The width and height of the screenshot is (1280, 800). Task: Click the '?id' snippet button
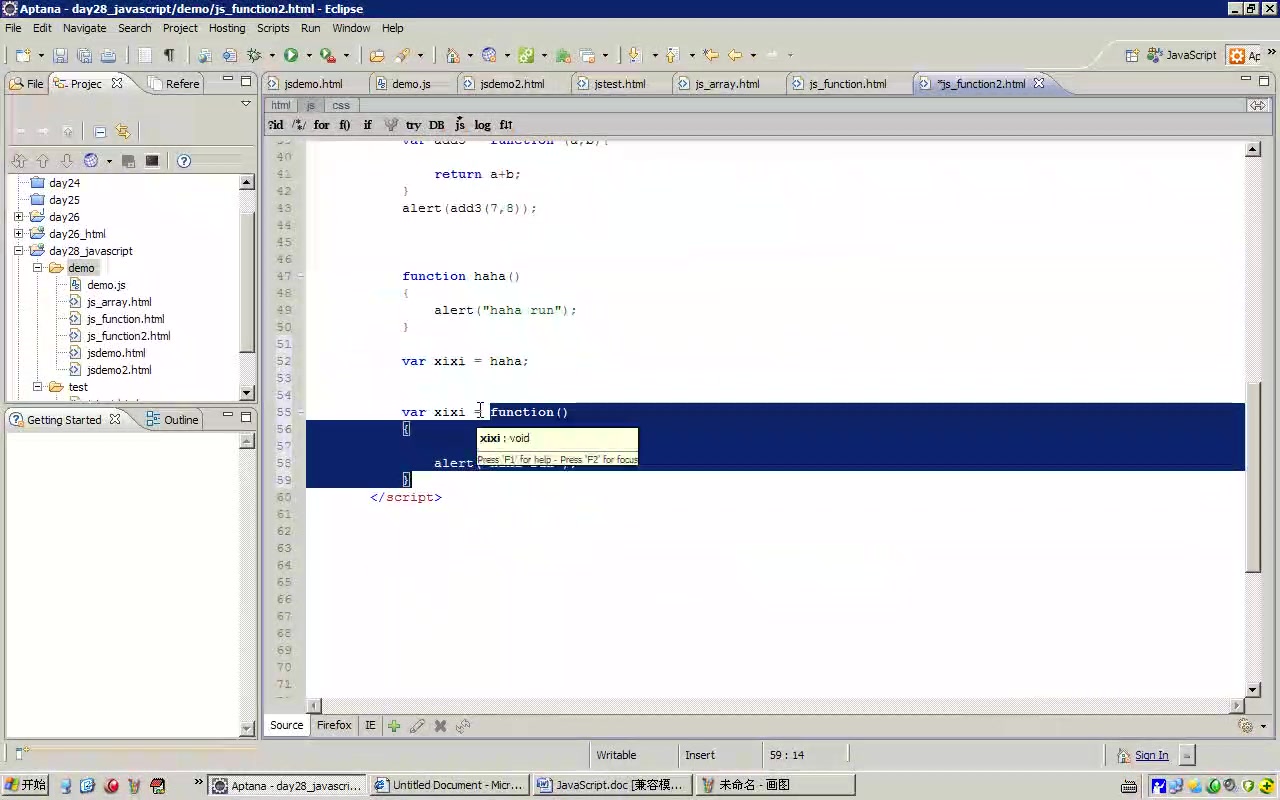pyautogui.click(x=276, y=125)
